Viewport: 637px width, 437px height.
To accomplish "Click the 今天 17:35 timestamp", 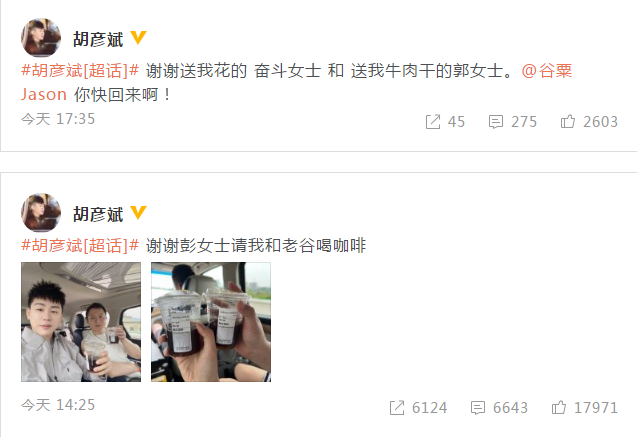I will pos(58,119).
